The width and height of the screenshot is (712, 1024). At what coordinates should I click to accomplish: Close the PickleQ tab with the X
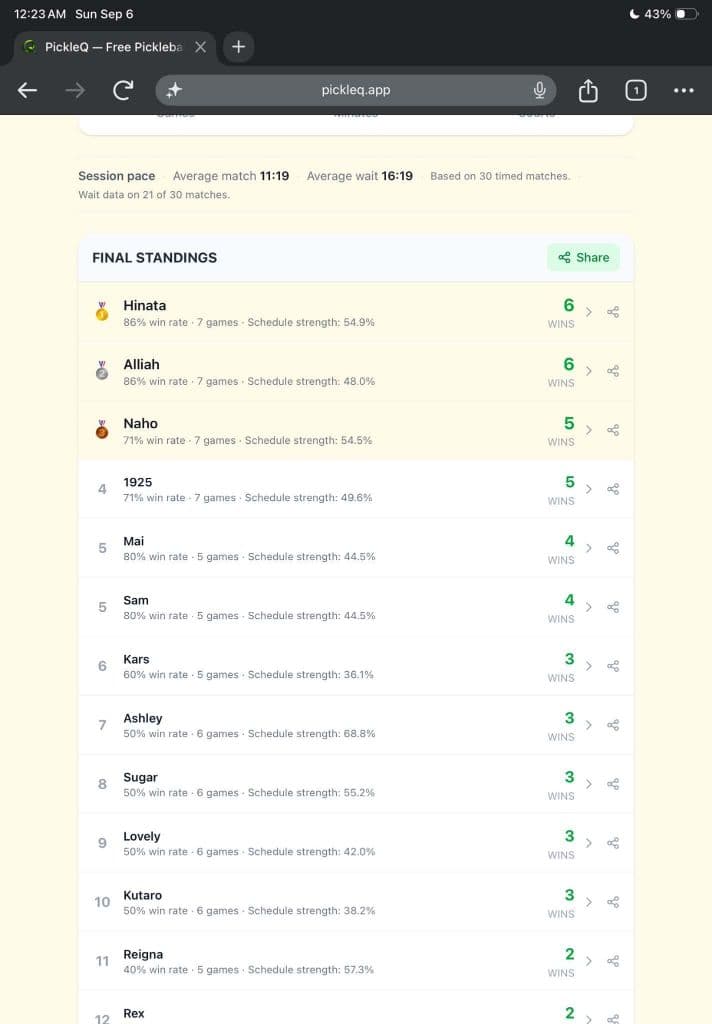201,47
